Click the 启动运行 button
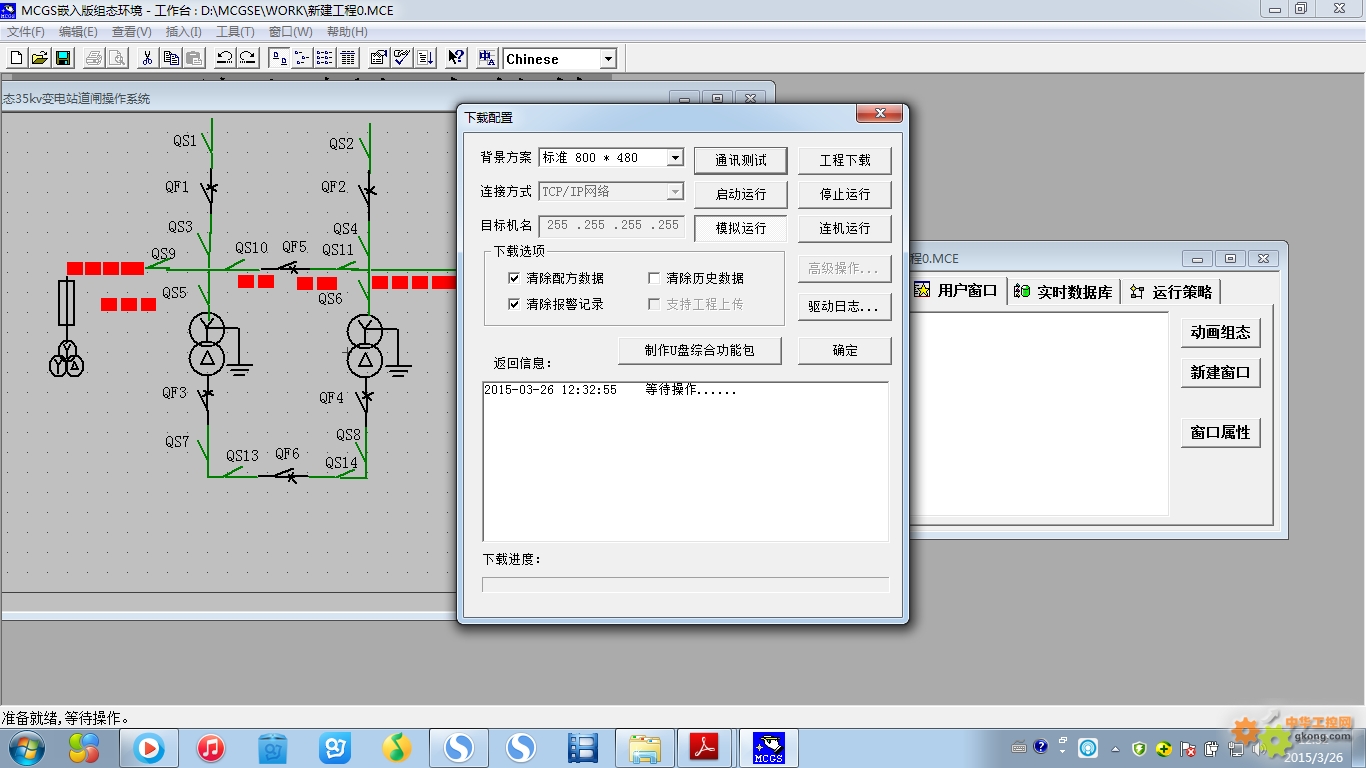Viewport: 1366px width, 768px height. click(x=741, y=194)
